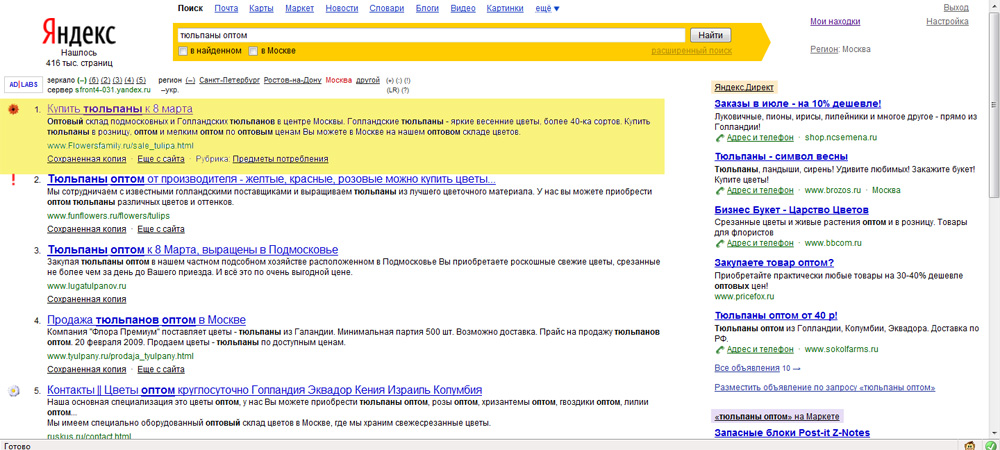Image resolution: width=1000 pixels, height=450 pixels.
Task: Click mirror link (6) in зеркало row
Action: tap(94, 80)
